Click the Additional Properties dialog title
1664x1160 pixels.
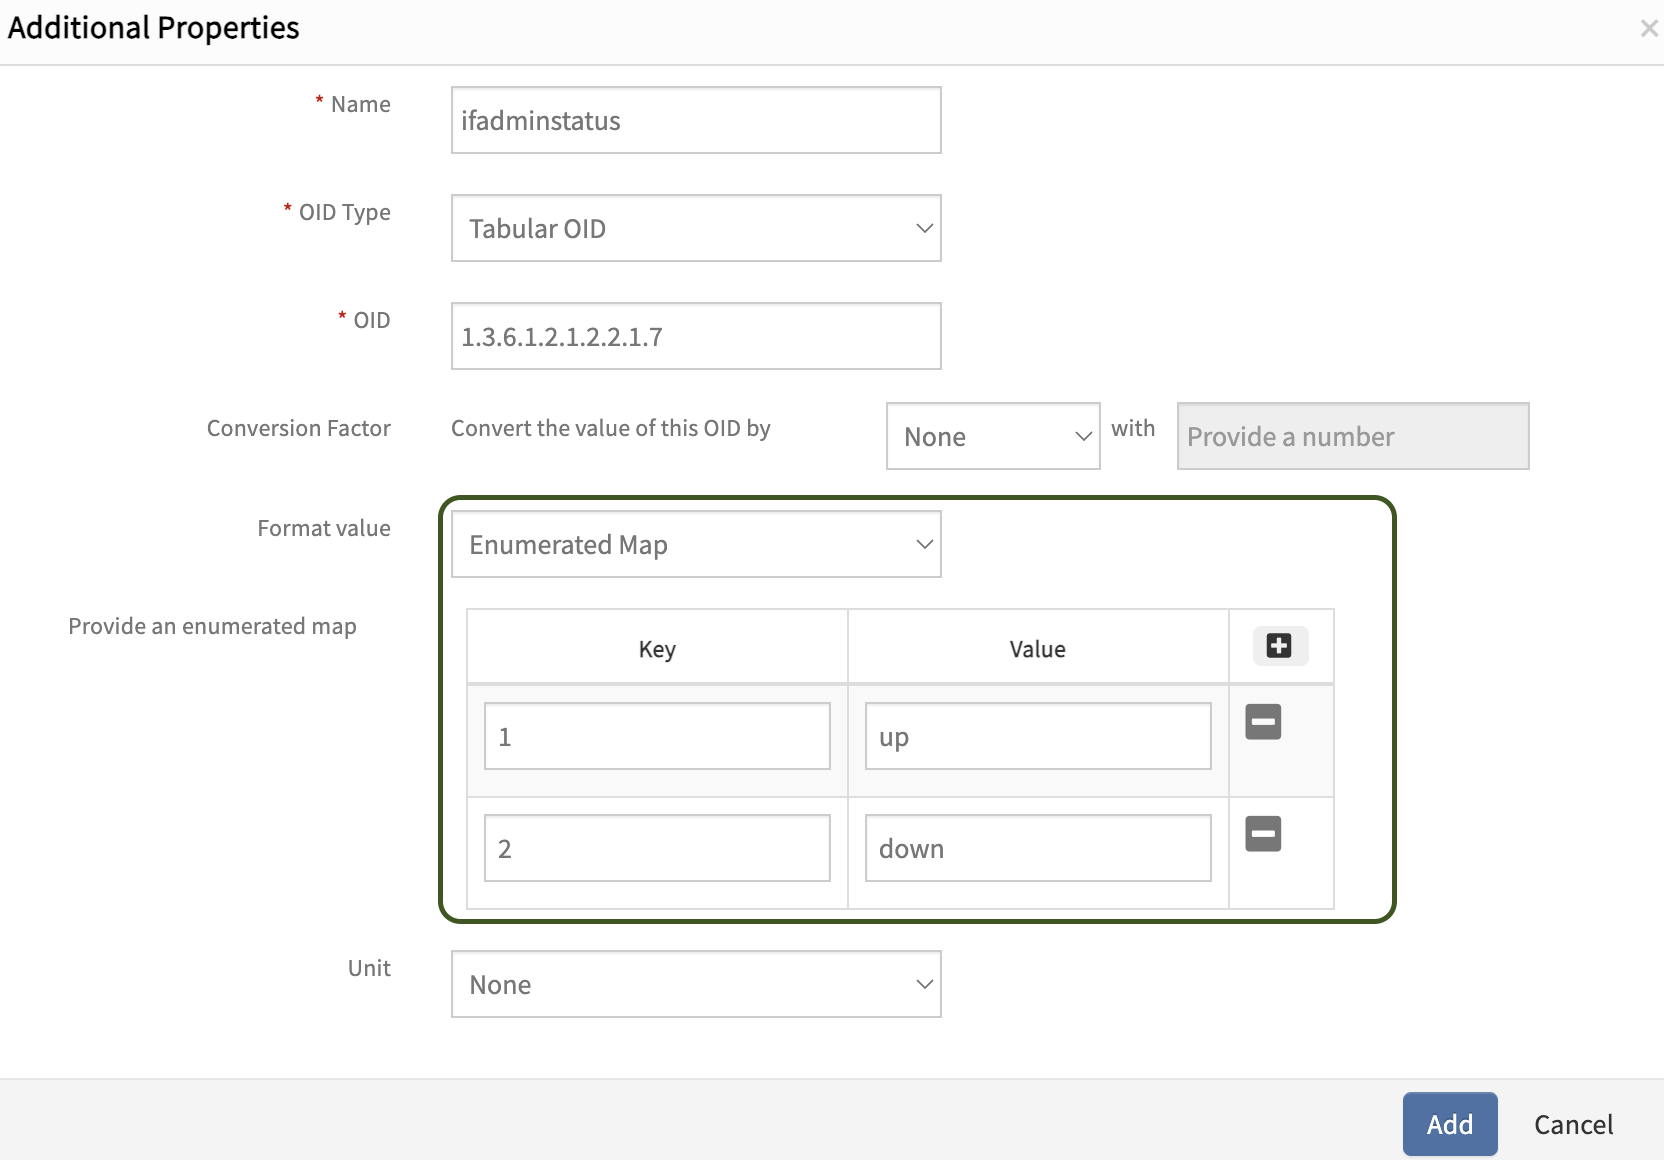pyautogui.click(x=154, y=28)
